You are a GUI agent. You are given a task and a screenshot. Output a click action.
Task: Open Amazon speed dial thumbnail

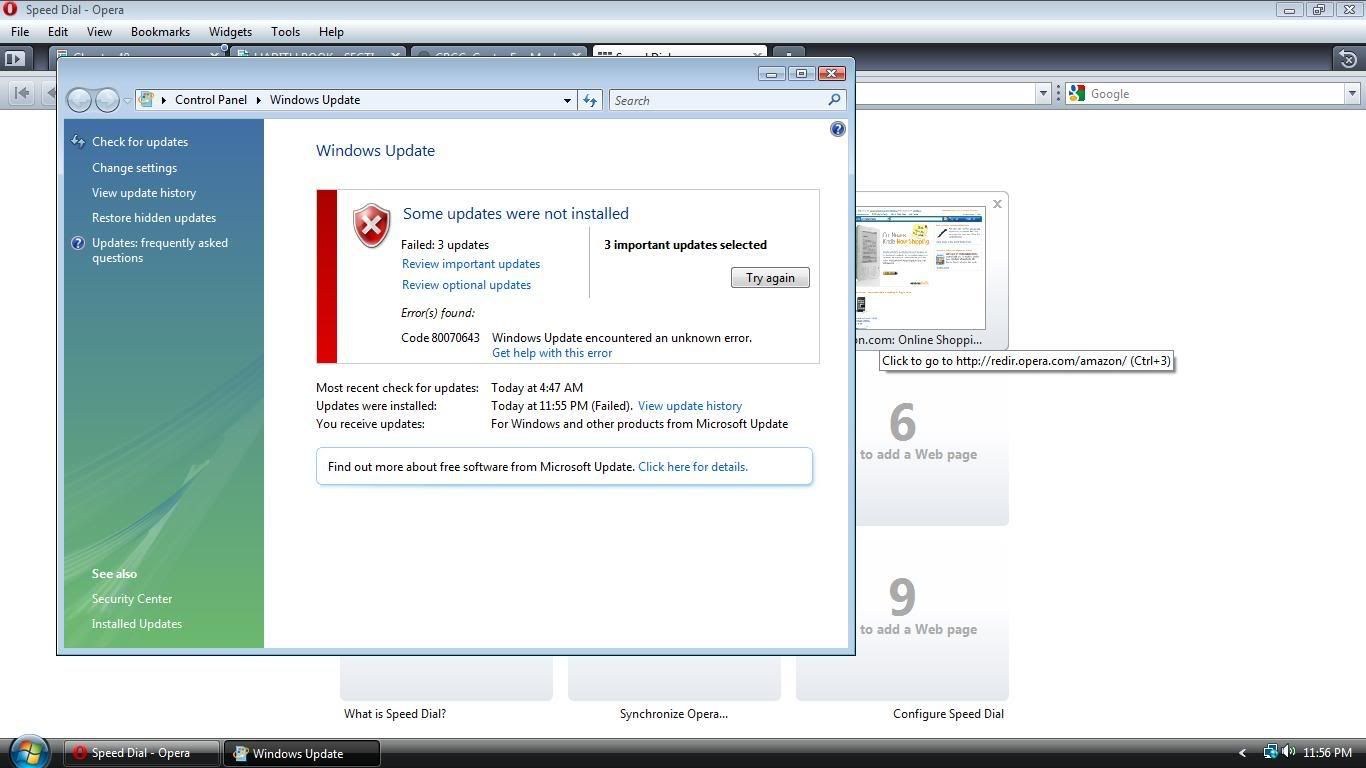pyautogui.click(x=920, y=268)
